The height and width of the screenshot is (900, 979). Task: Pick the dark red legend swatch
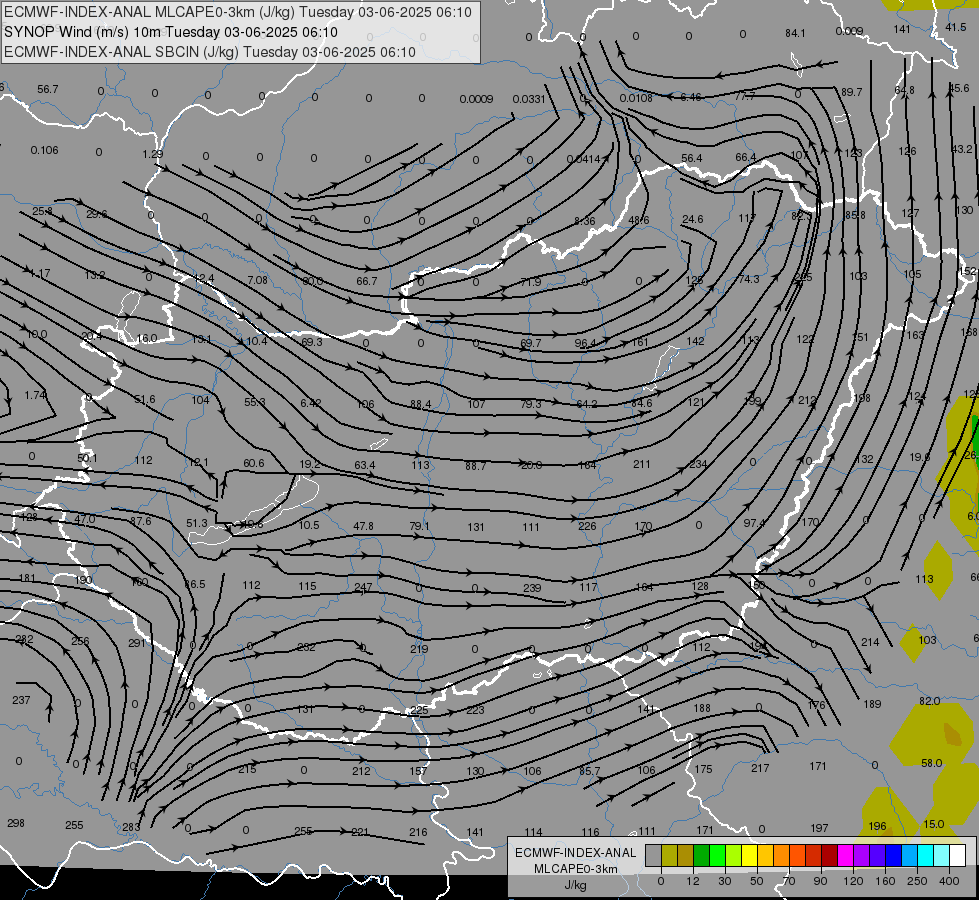coord(830,855)
